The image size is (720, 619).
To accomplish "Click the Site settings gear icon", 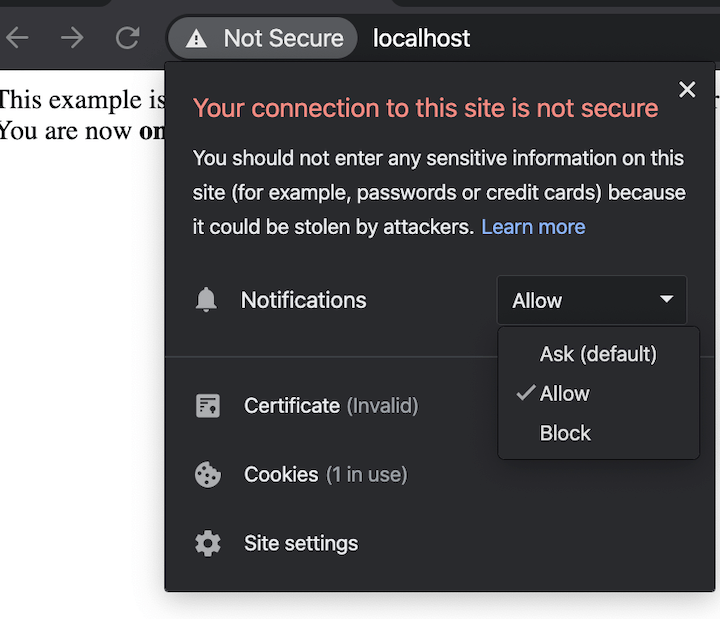I will (208, 544).
